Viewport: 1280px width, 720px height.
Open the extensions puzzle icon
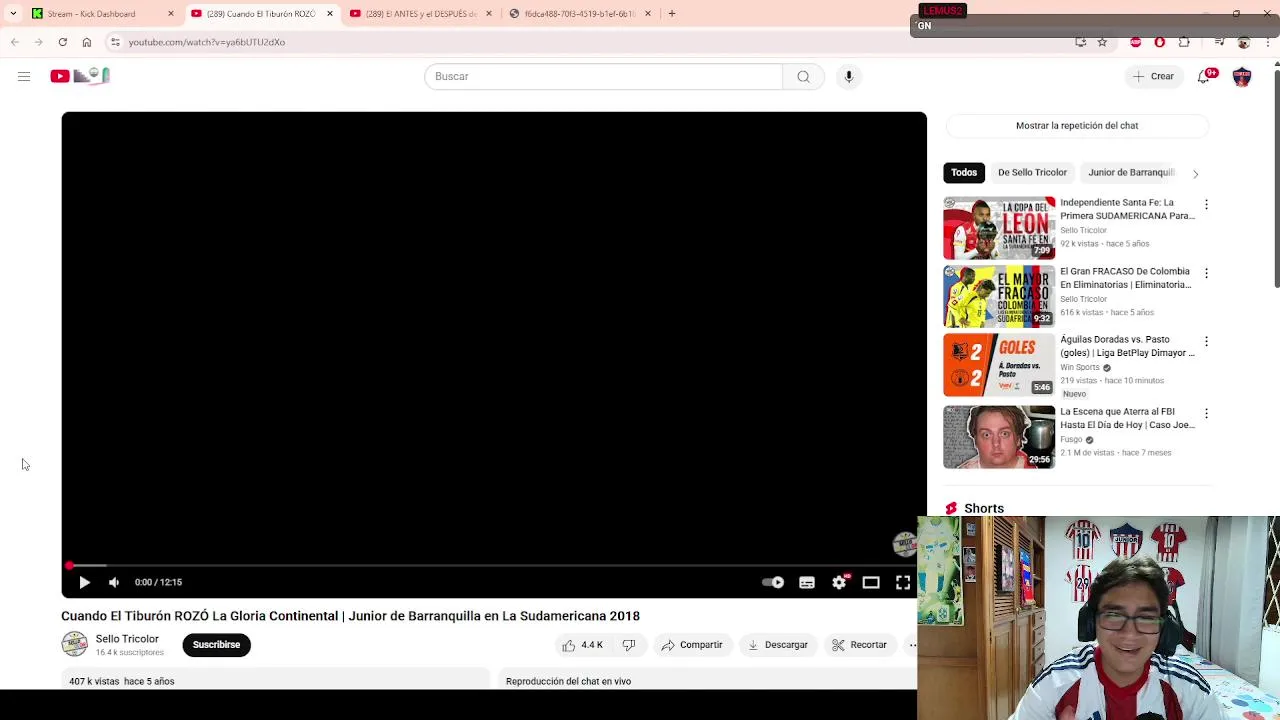1184,42
